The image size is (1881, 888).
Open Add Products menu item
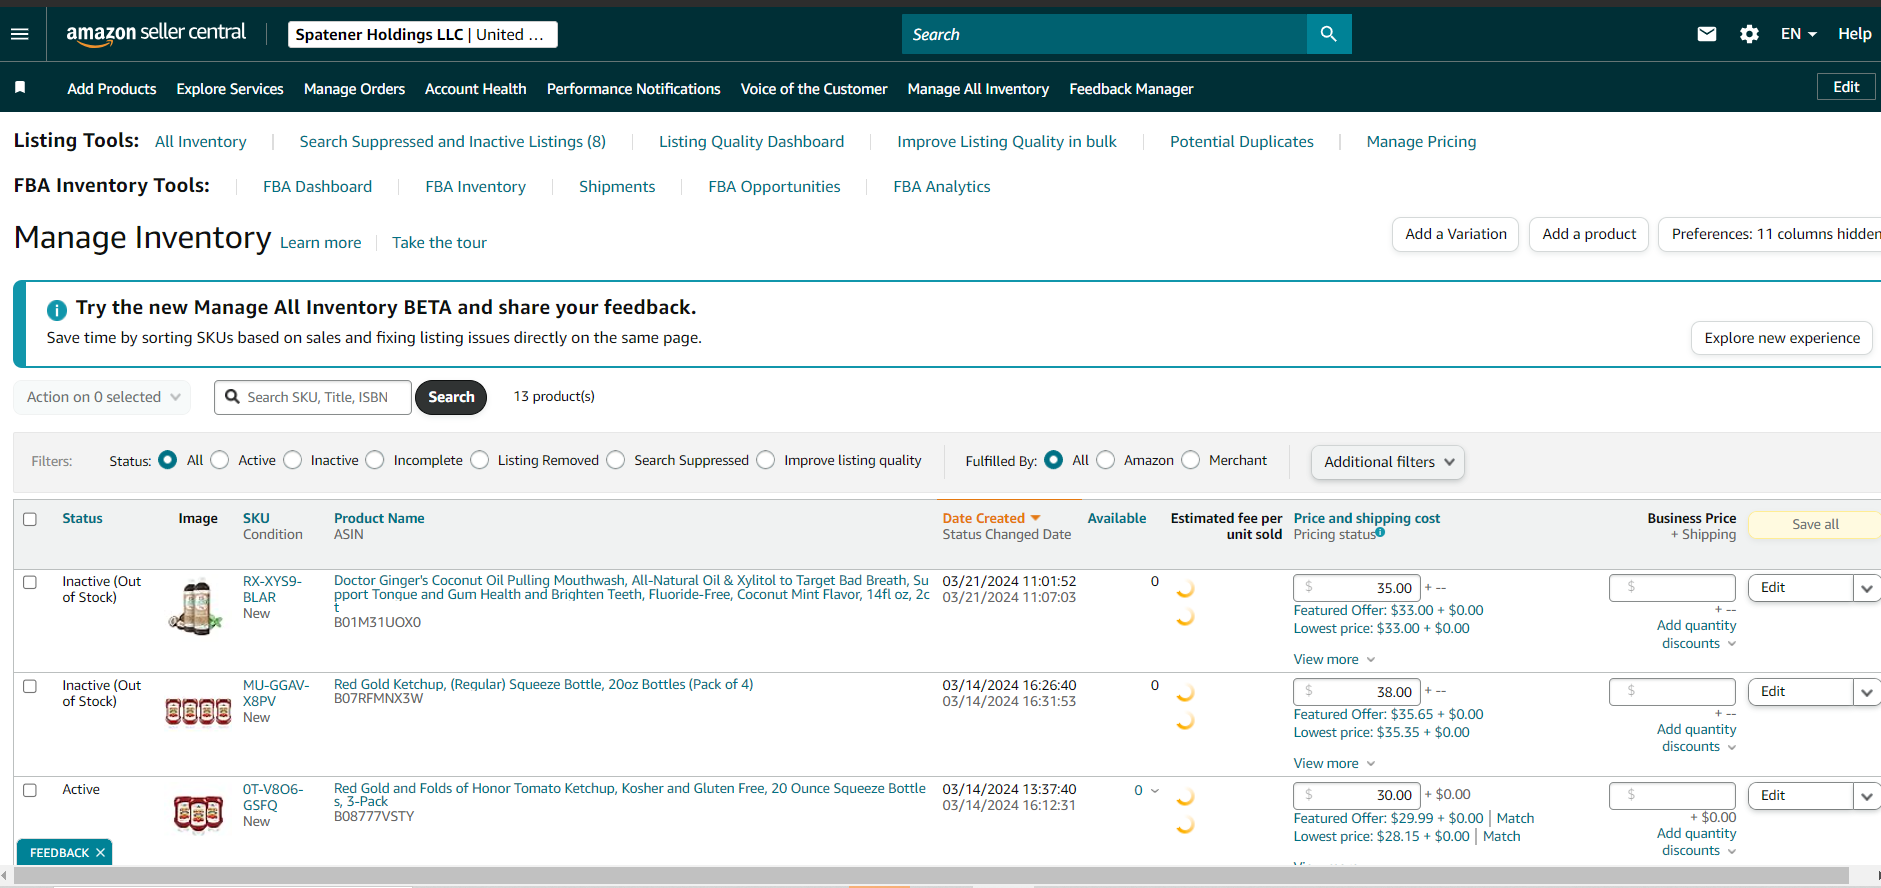(x=112, y=89)
